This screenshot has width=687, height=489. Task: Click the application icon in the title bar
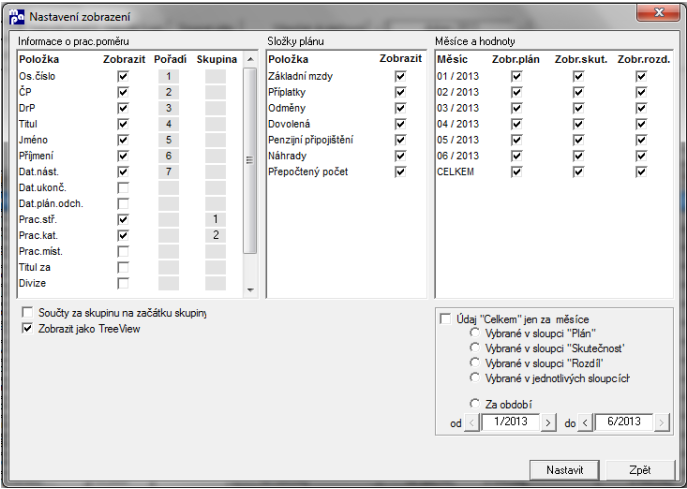17,17
